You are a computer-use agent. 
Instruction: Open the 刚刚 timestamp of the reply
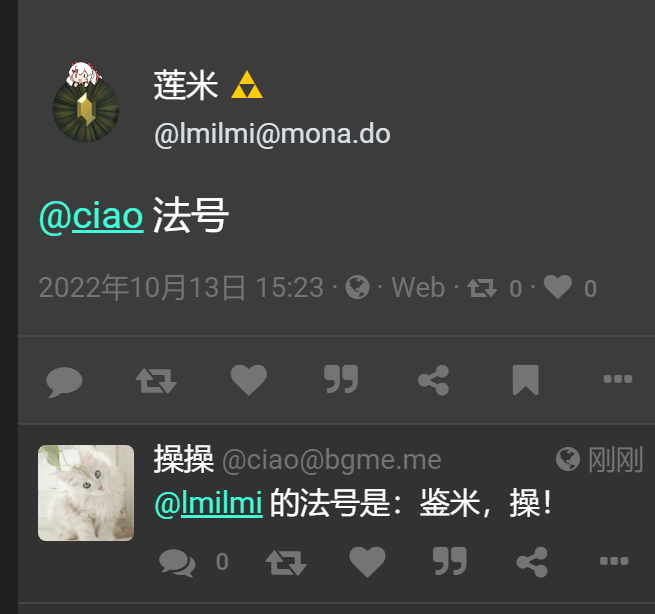pos(615,459)
